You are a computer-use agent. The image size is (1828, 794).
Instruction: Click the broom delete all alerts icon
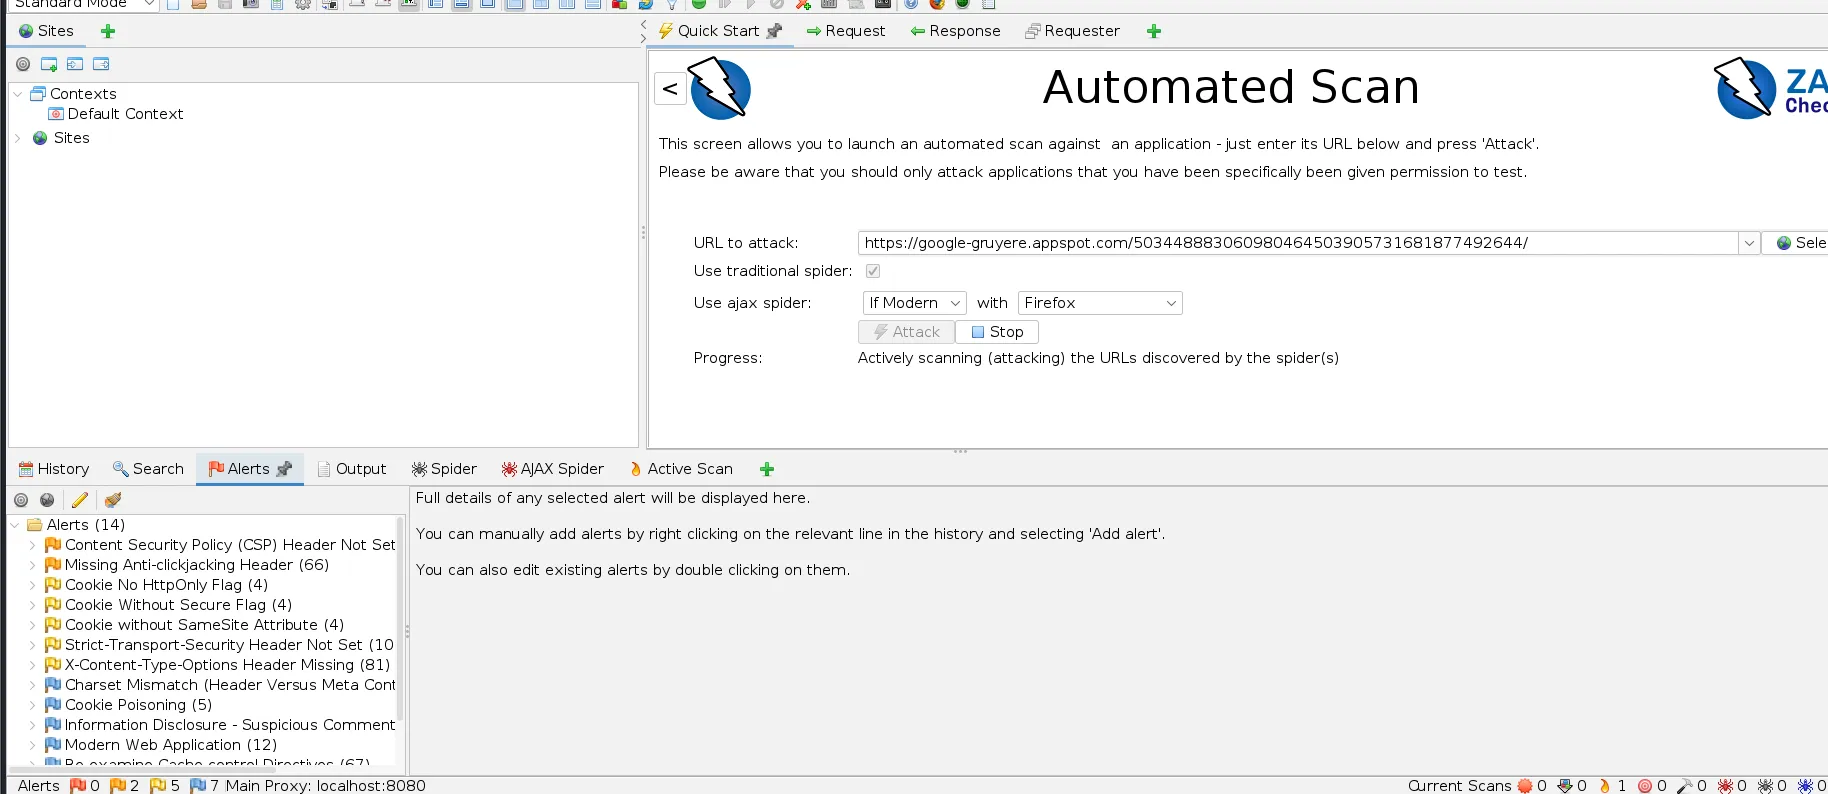click(x=113, y=500)
